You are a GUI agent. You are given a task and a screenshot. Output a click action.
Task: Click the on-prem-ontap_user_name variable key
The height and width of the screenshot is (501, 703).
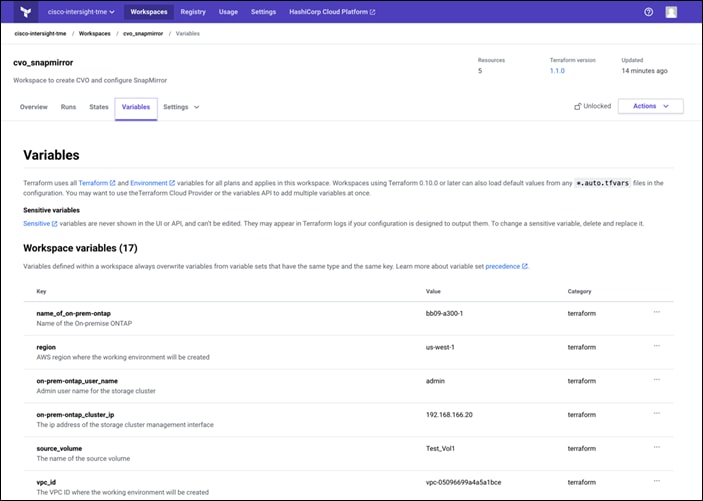(77, 381)
